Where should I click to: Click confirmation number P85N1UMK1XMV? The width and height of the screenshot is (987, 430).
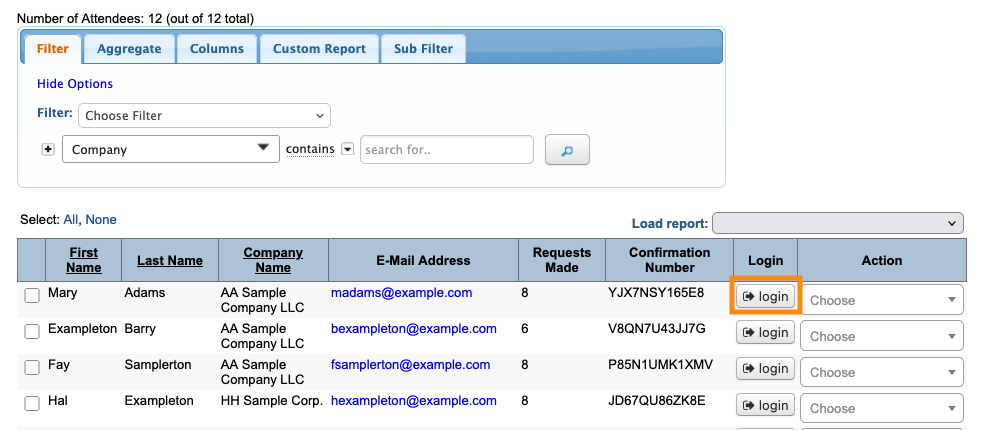click(660, 365)
